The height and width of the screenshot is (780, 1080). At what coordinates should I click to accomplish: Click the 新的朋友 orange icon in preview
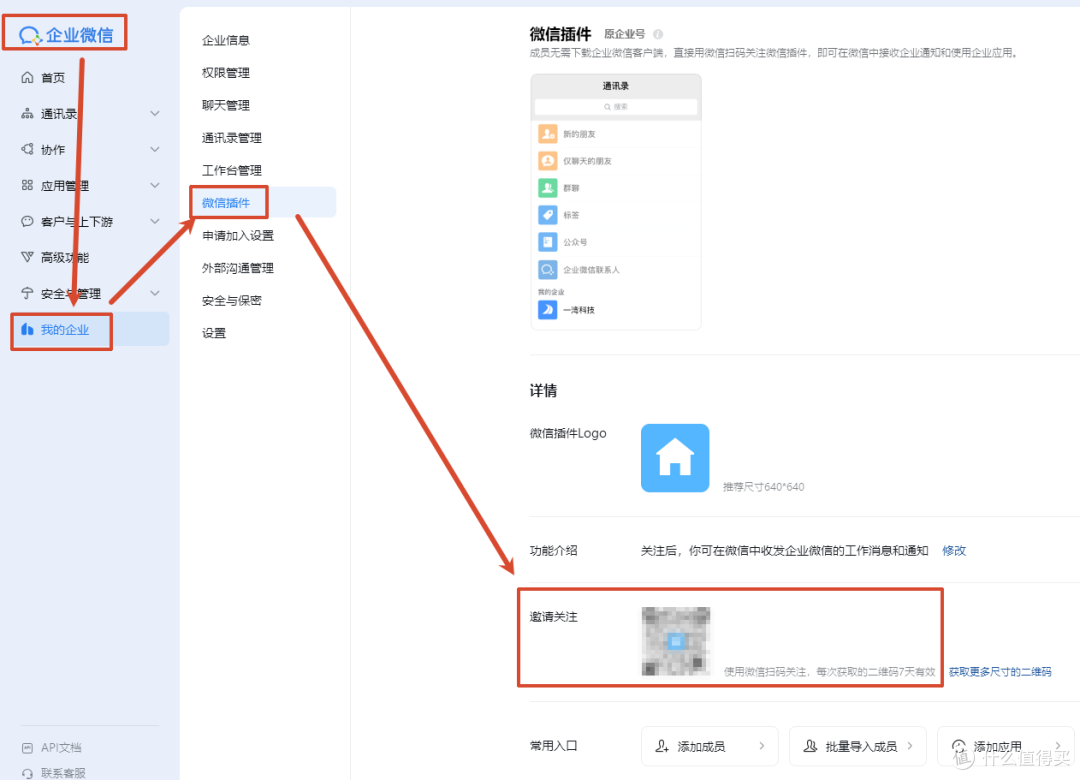[x=548, y=134]
